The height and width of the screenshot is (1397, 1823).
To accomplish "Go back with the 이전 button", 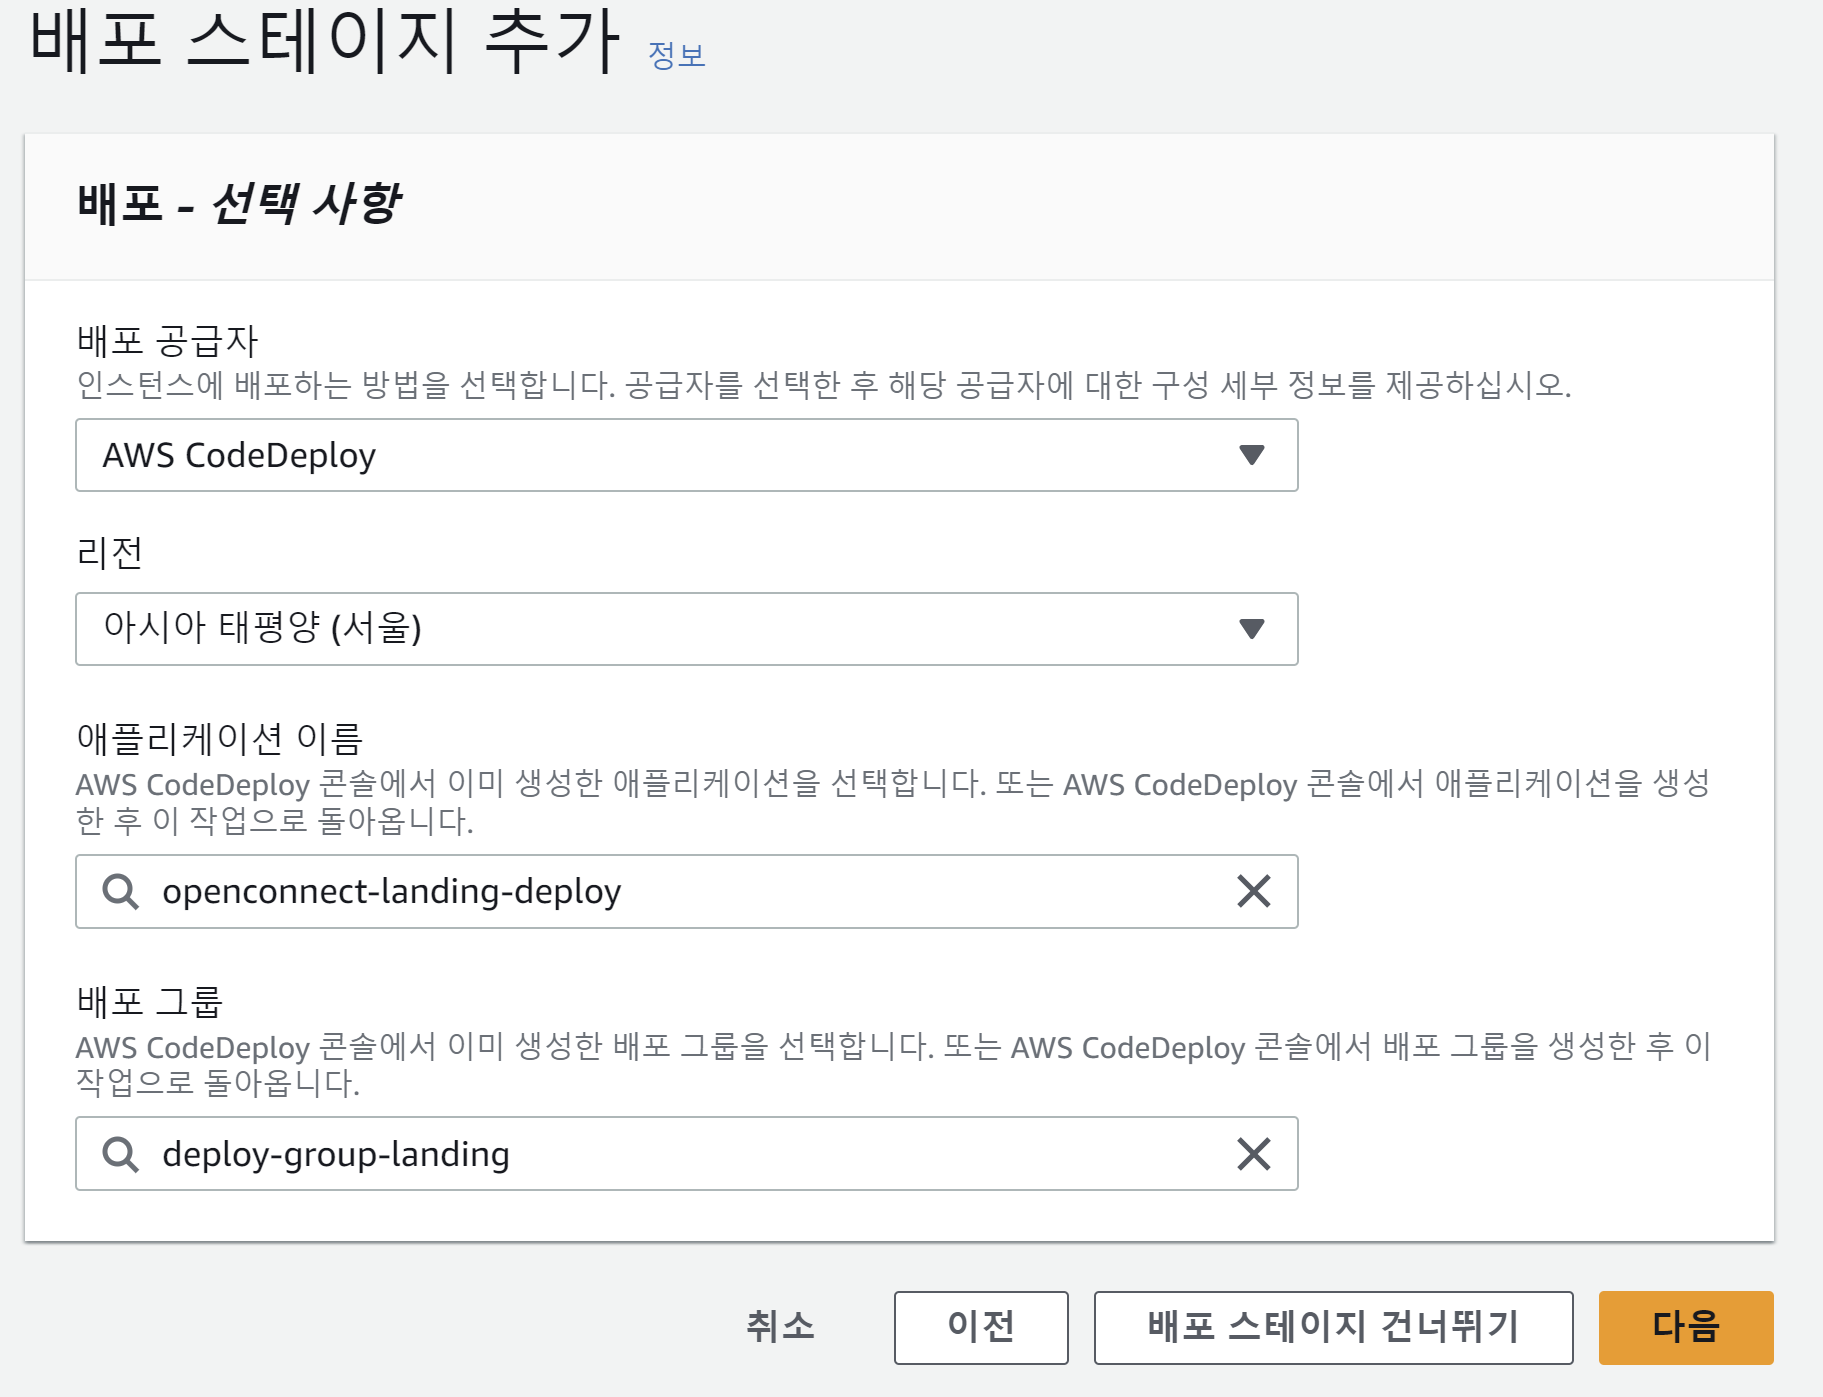I will coord(981,1327).
